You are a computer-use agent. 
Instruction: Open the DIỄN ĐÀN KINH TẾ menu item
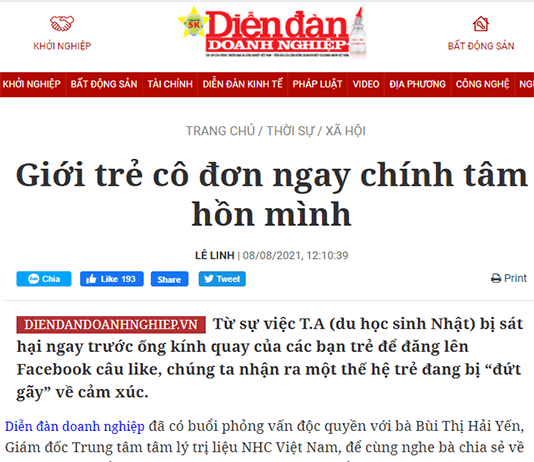point(243,84)
